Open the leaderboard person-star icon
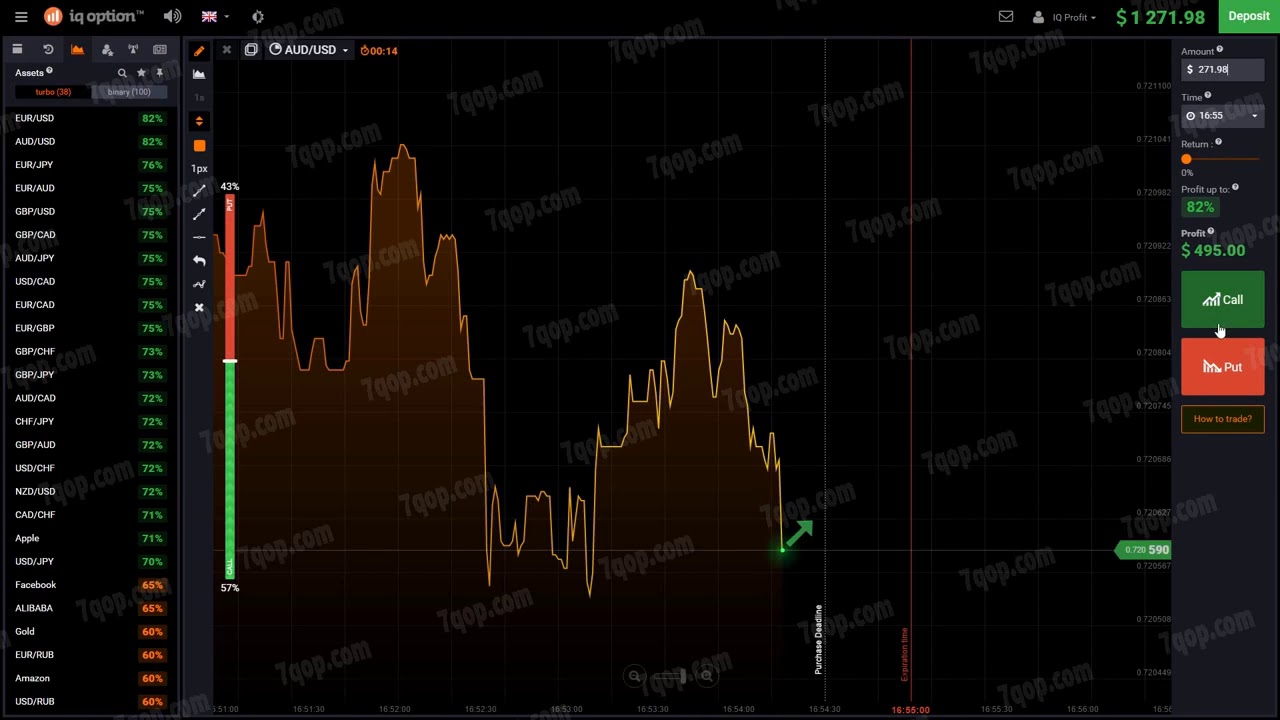 tap(107, 49)
